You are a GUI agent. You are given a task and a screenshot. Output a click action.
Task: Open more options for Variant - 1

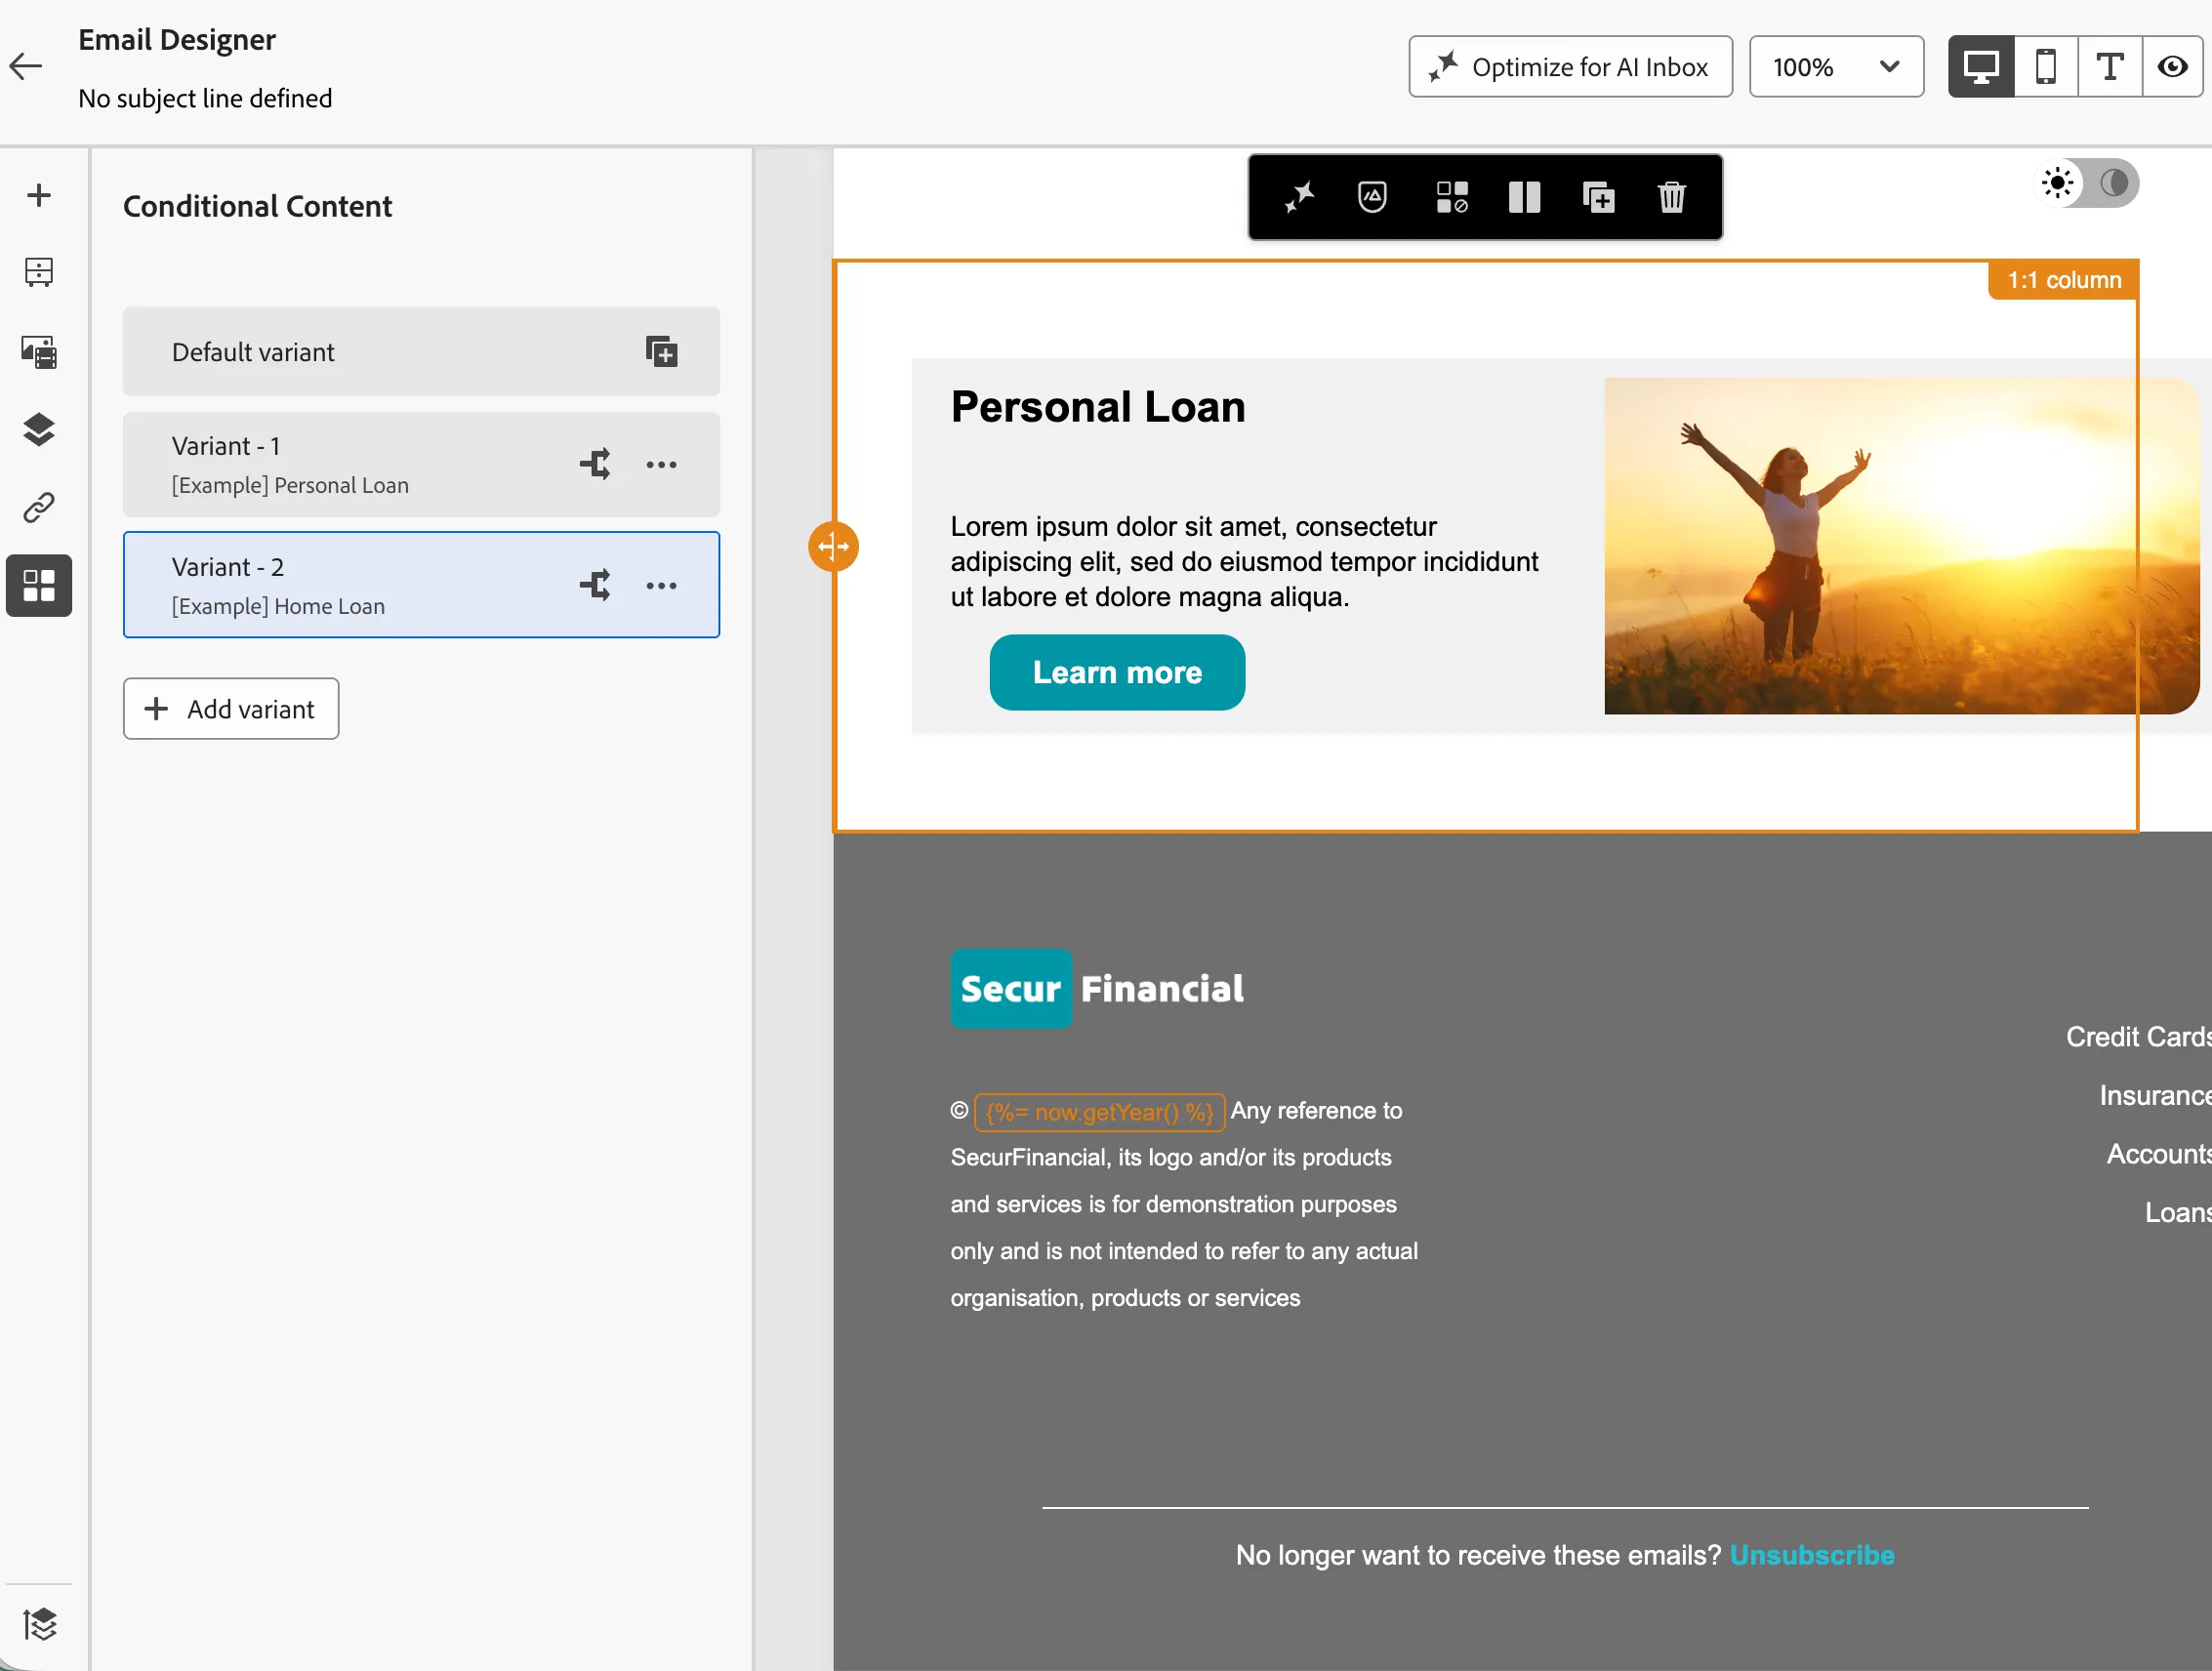coord(661,464)
